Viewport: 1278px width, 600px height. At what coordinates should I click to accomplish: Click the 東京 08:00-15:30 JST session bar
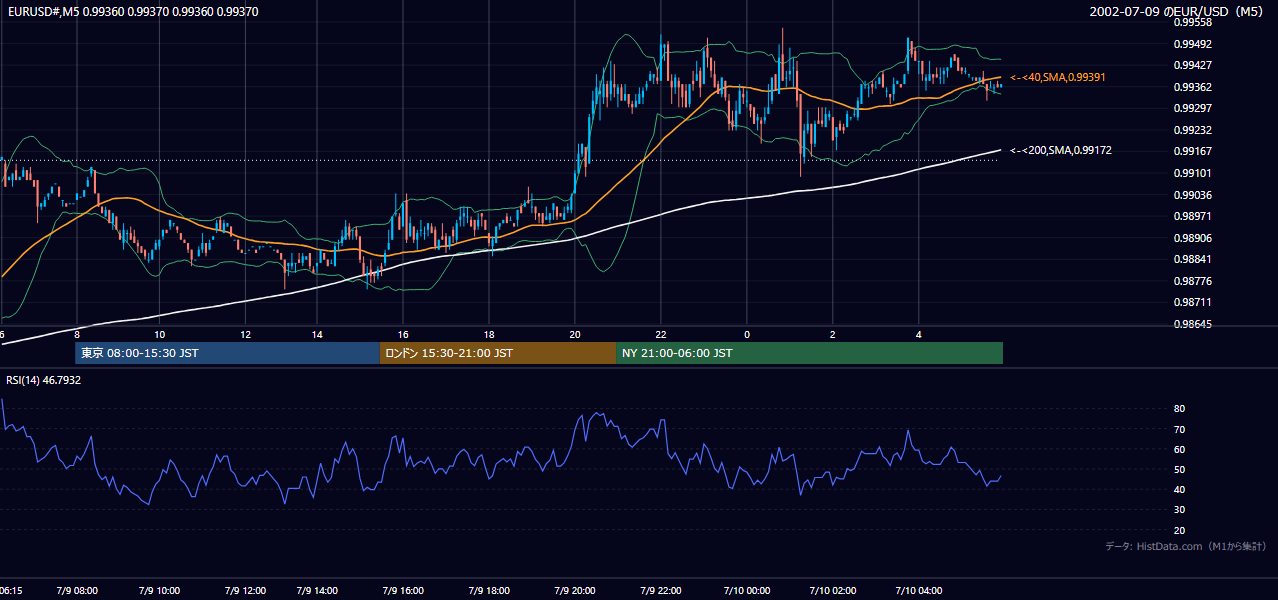(x=227, y=353)
